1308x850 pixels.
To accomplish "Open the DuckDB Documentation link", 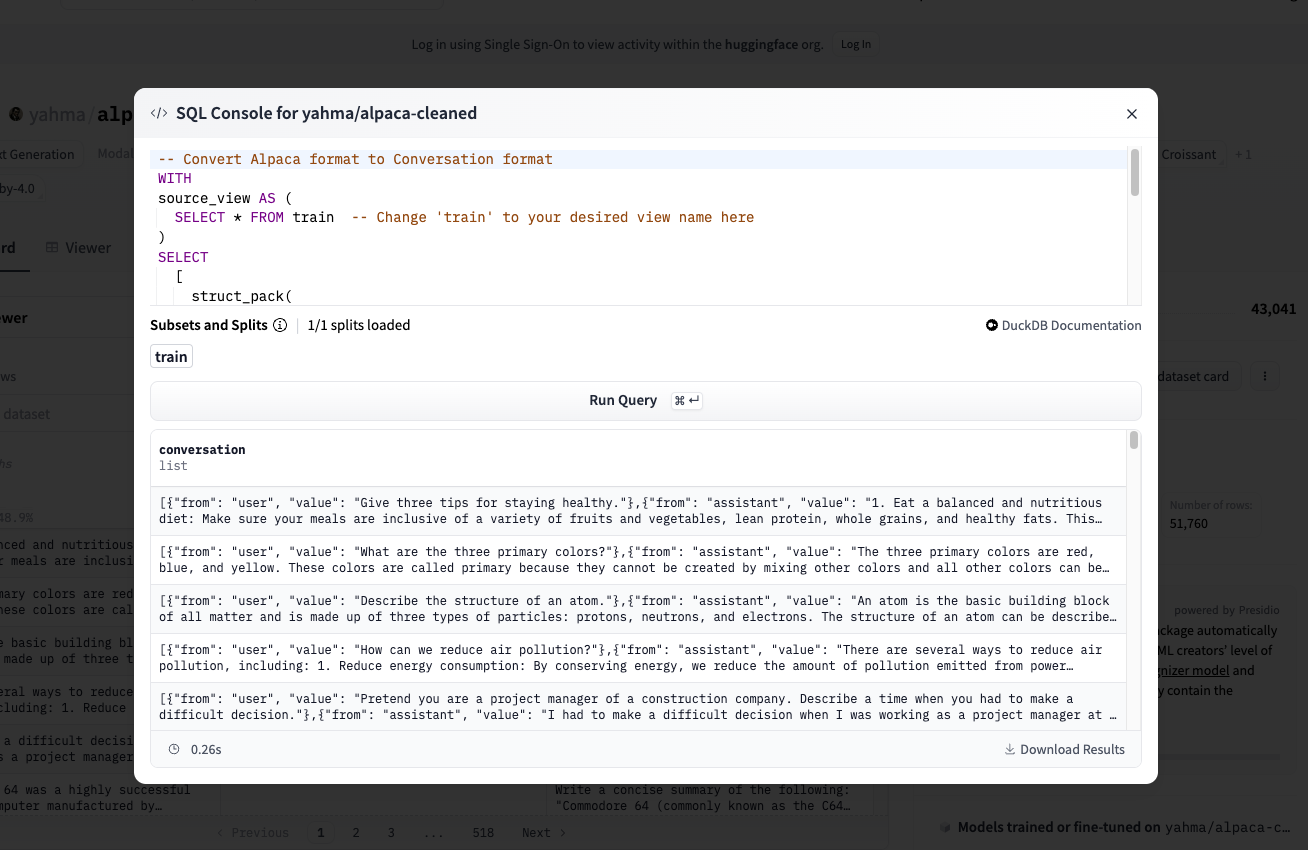I will (x=1070, y=325).
